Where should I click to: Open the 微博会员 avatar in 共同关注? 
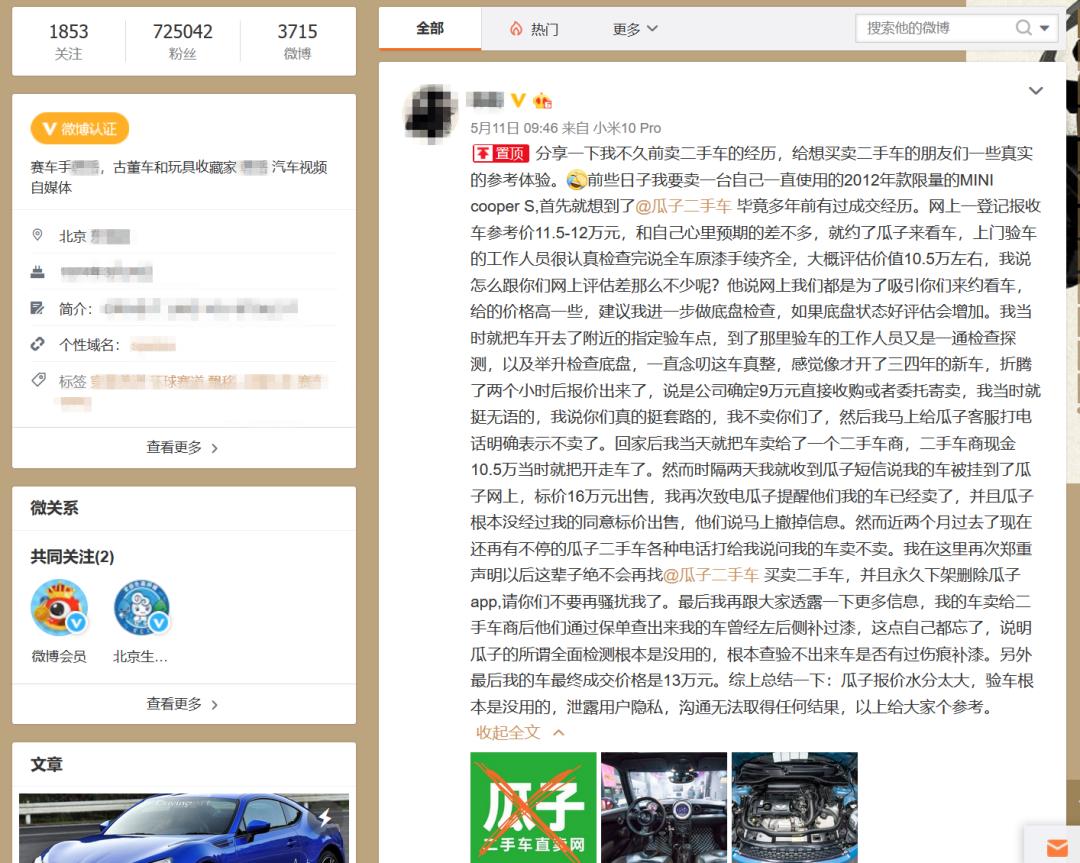[58, 607]
